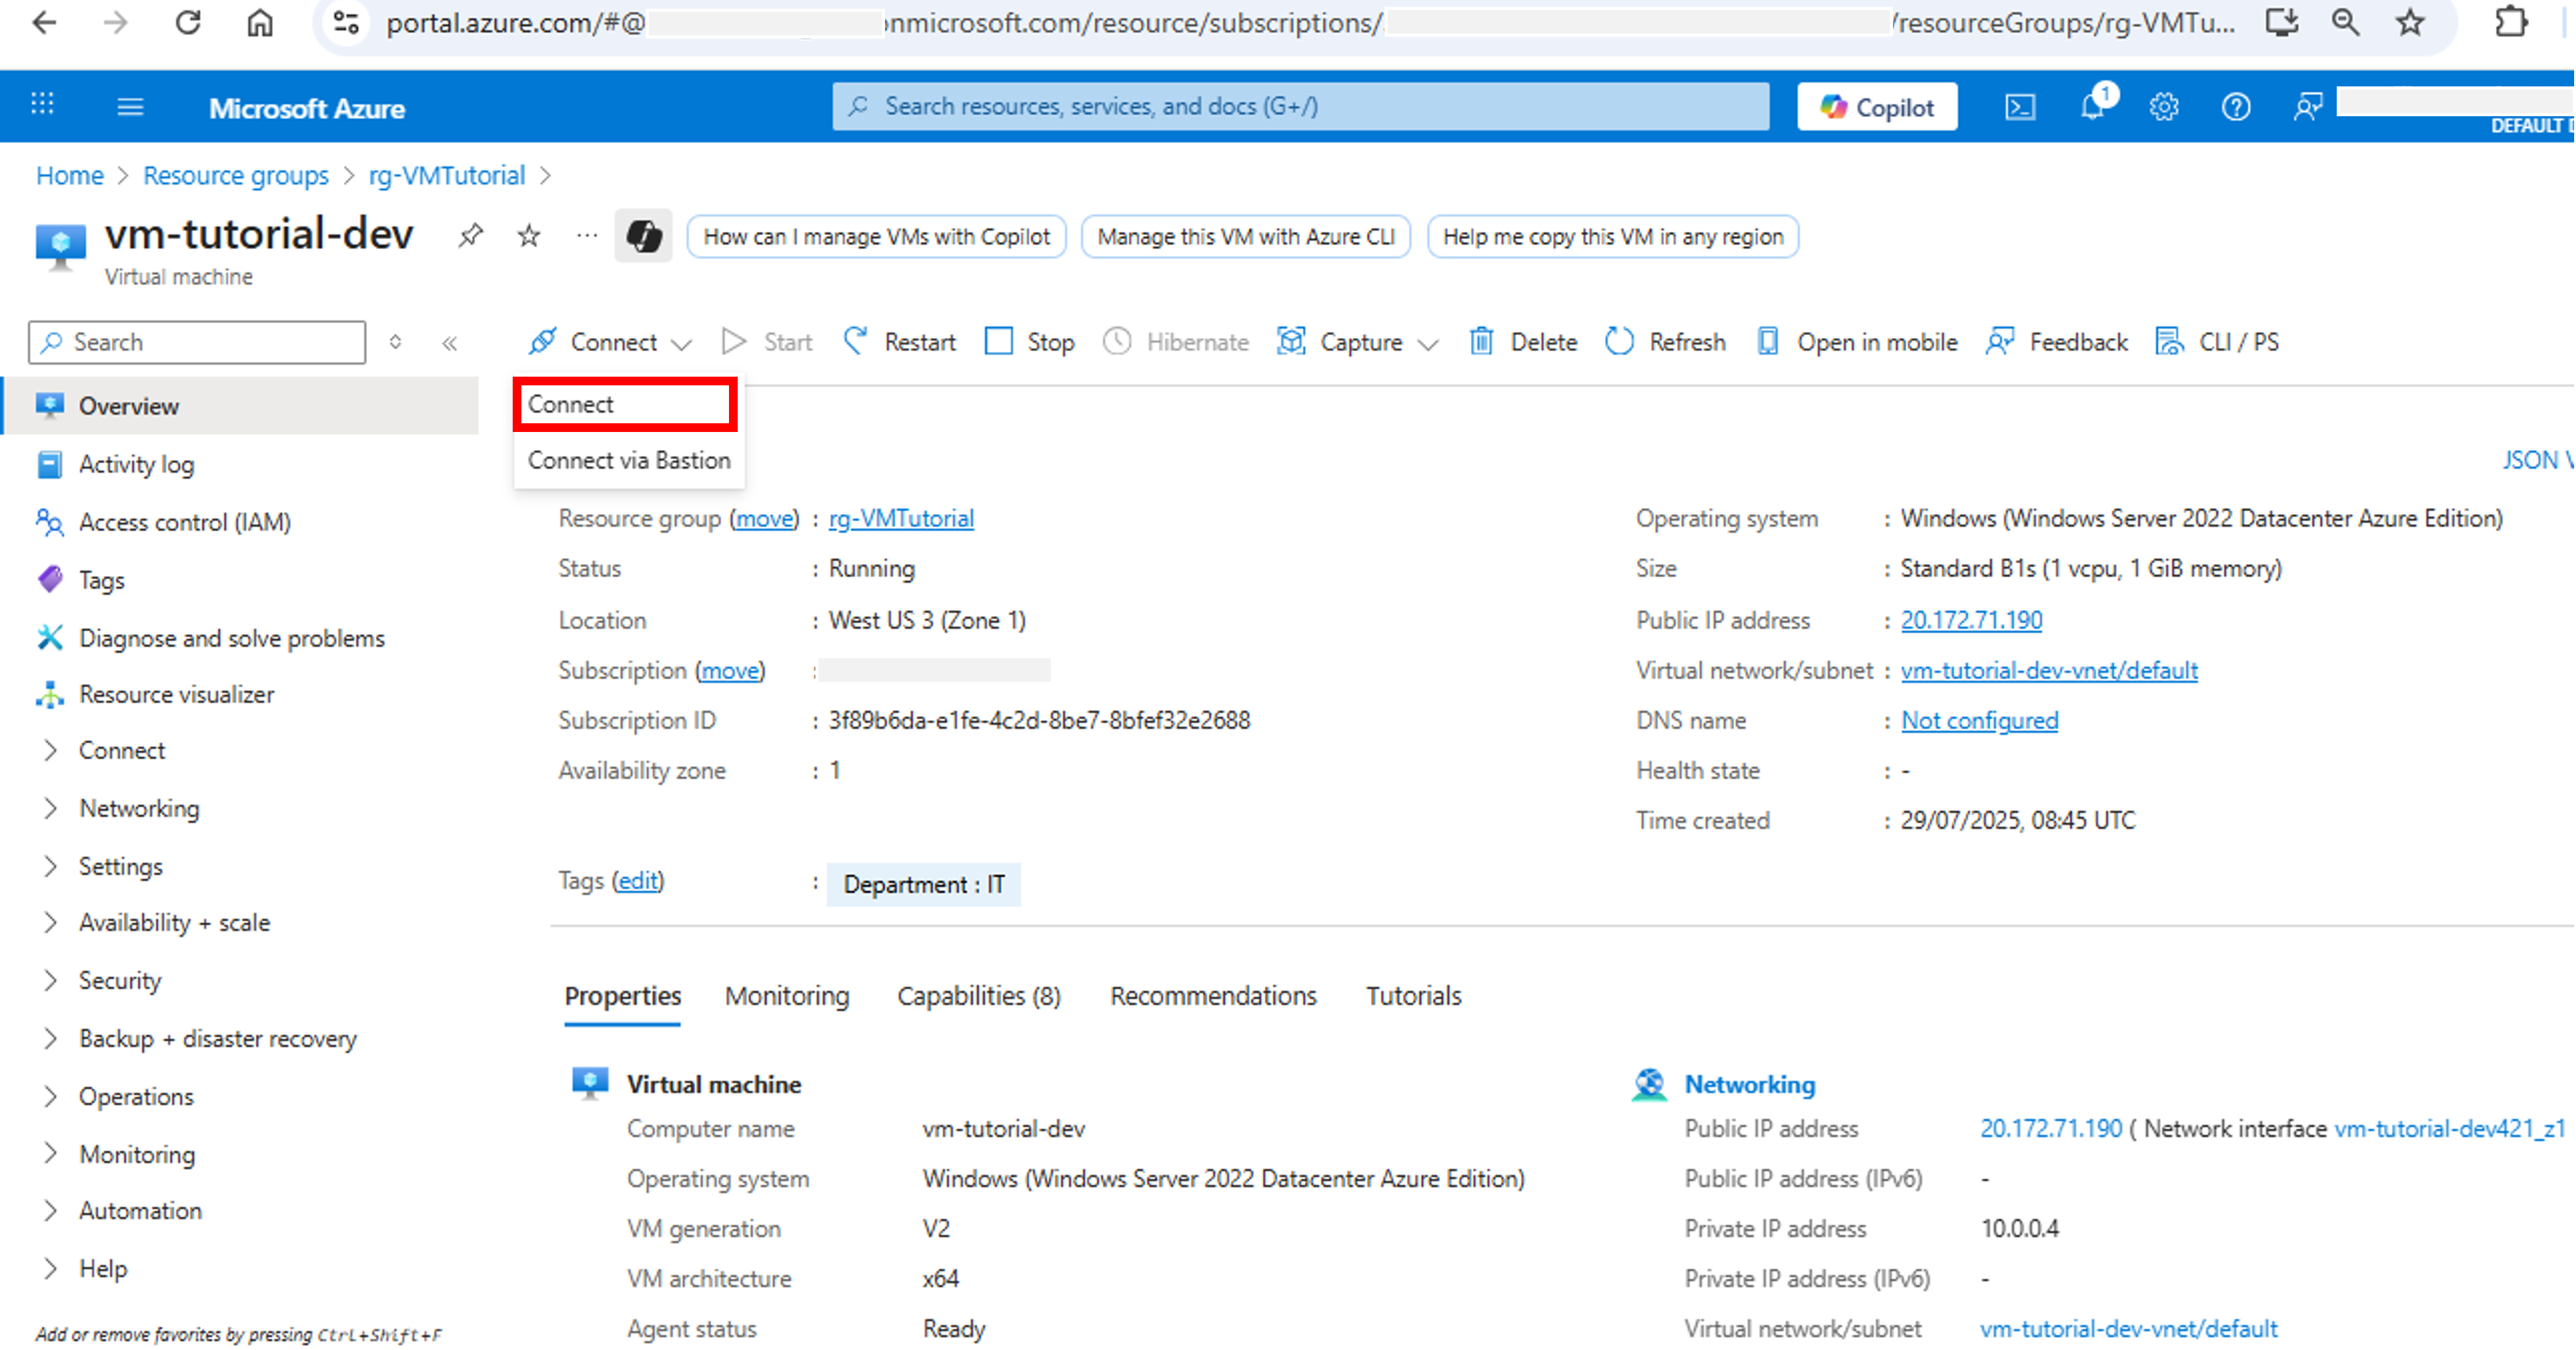Switch to the Monitoring tab

pos(786,995)
